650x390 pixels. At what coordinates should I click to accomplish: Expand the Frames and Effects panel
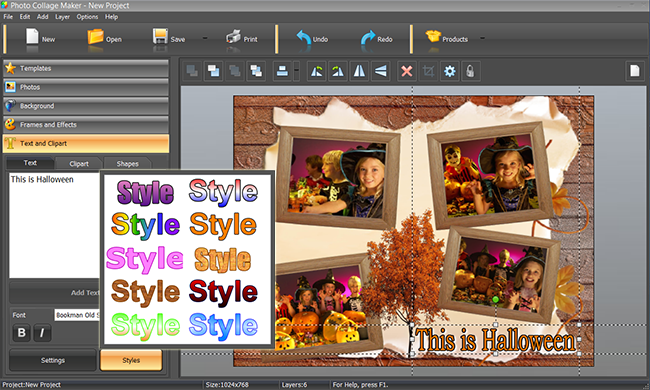tap(86, 124)
